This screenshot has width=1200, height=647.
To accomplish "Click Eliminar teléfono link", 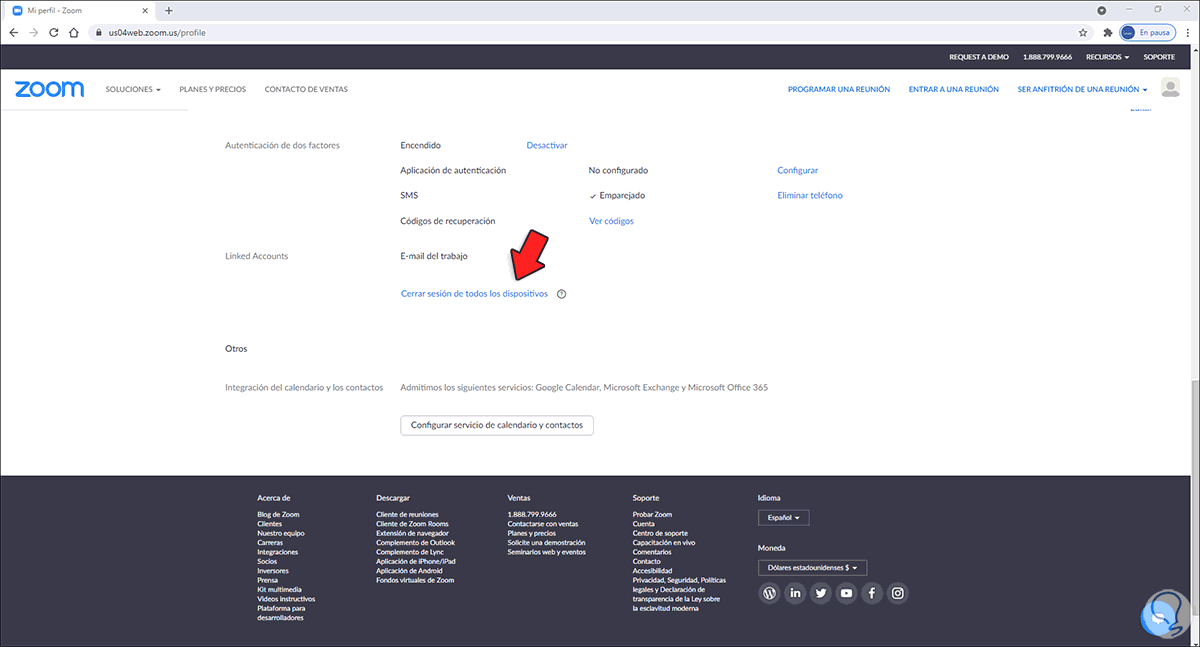I will 810,195.
